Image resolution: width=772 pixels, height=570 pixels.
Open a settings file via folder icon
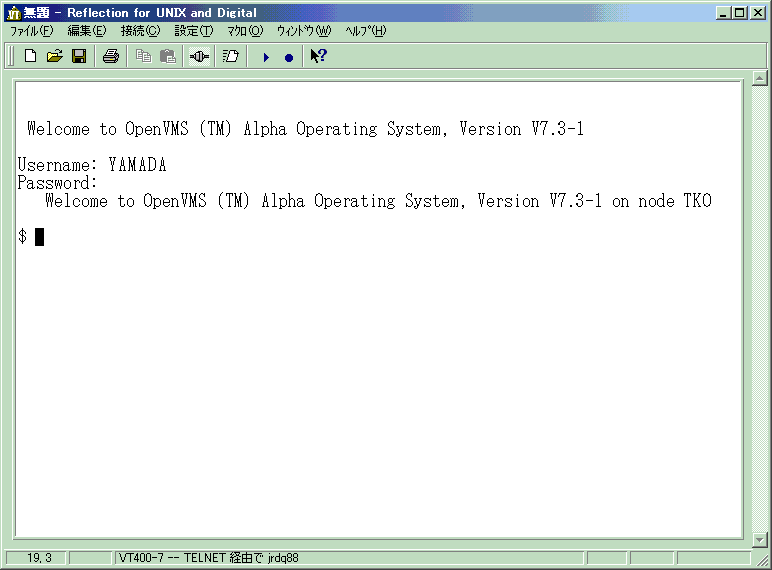[x=54, y=57]
